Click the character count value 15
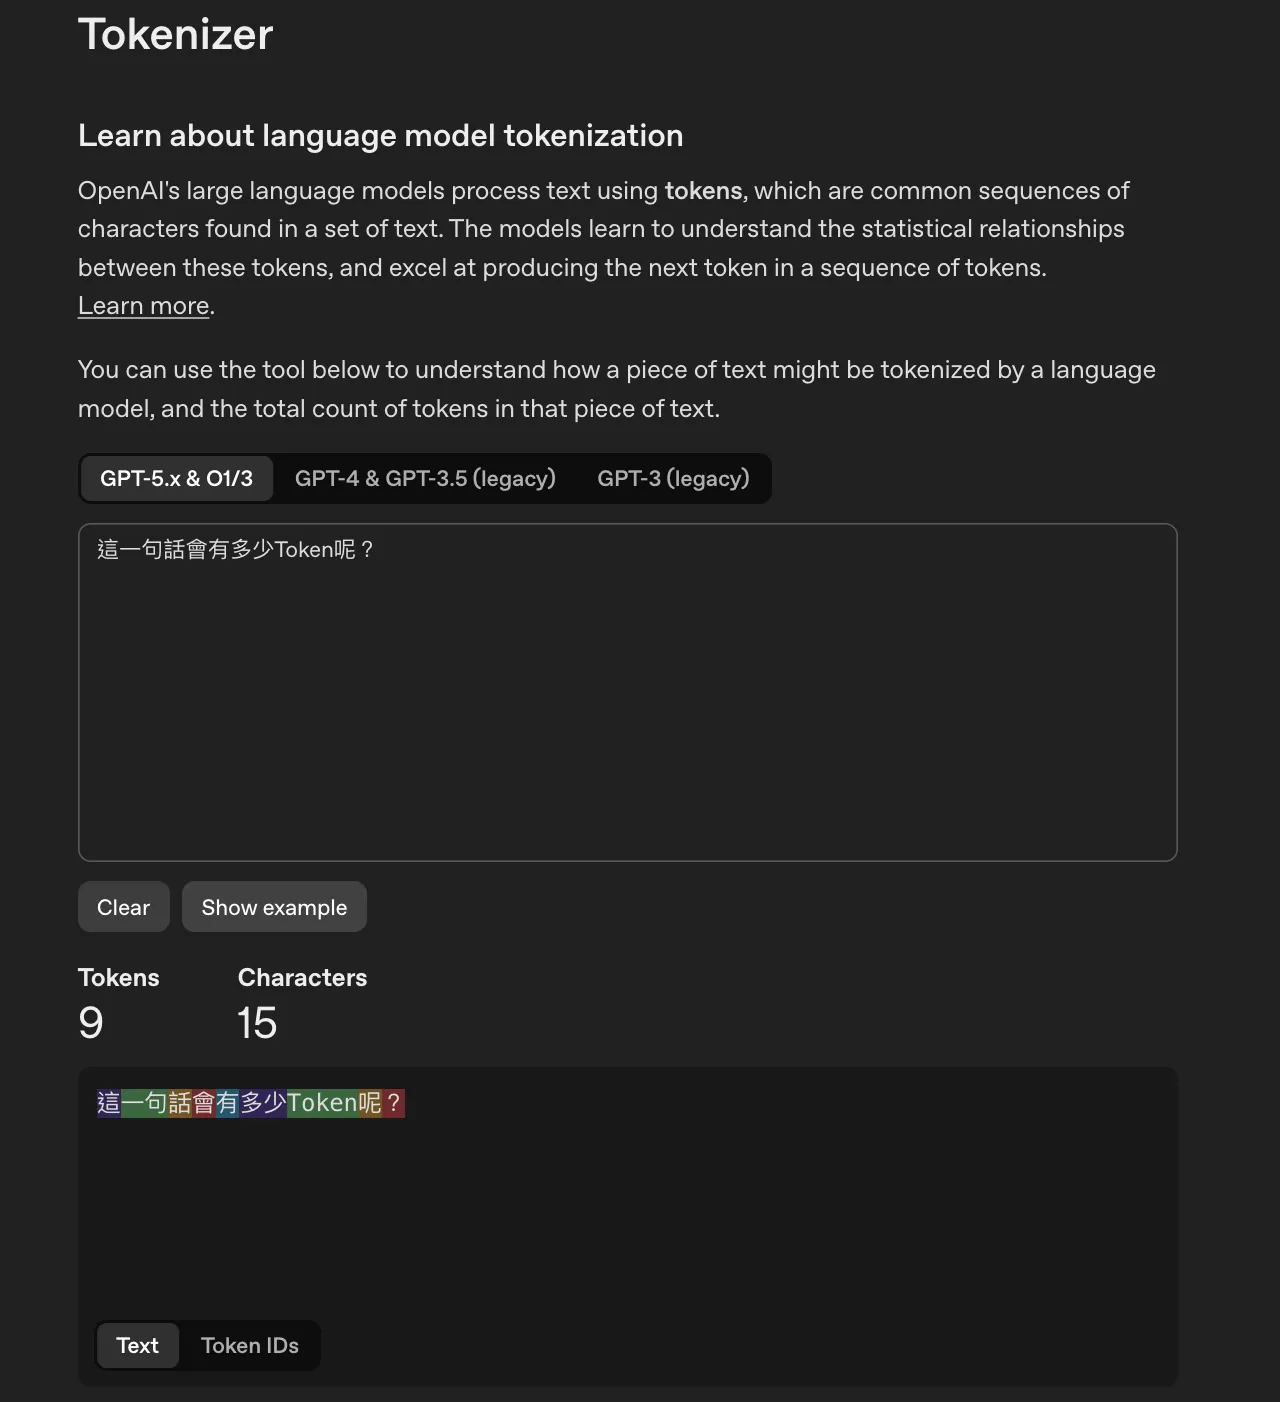 257,1023
